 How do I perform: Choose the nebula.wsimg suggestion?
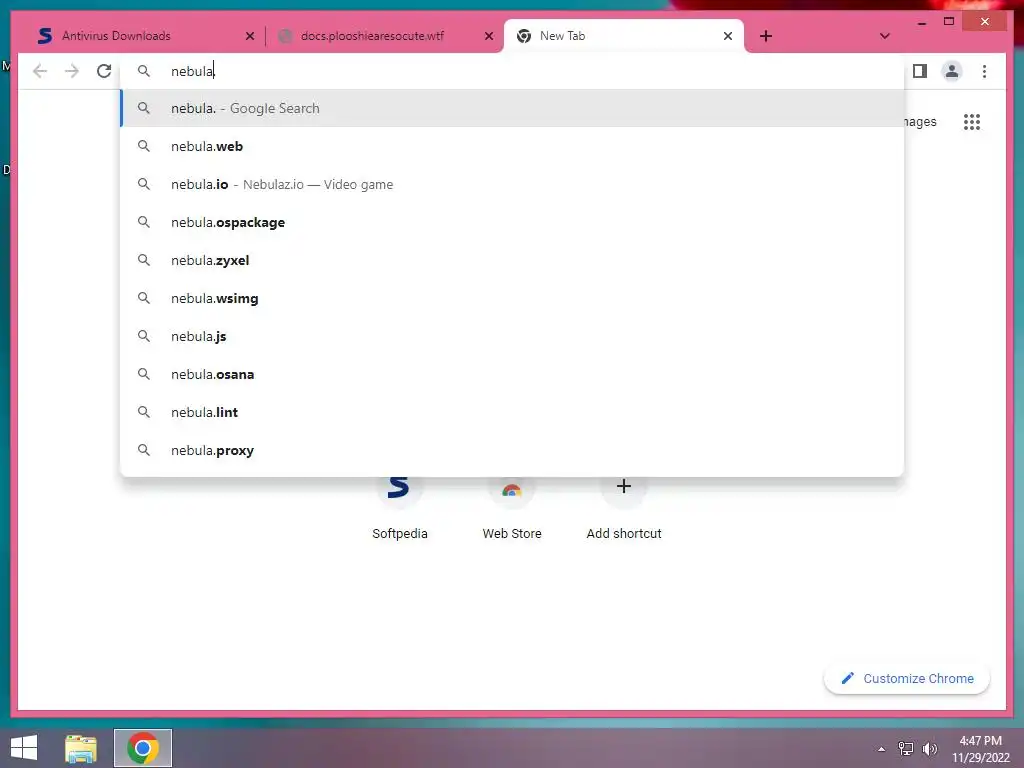[x=512, y=298]
